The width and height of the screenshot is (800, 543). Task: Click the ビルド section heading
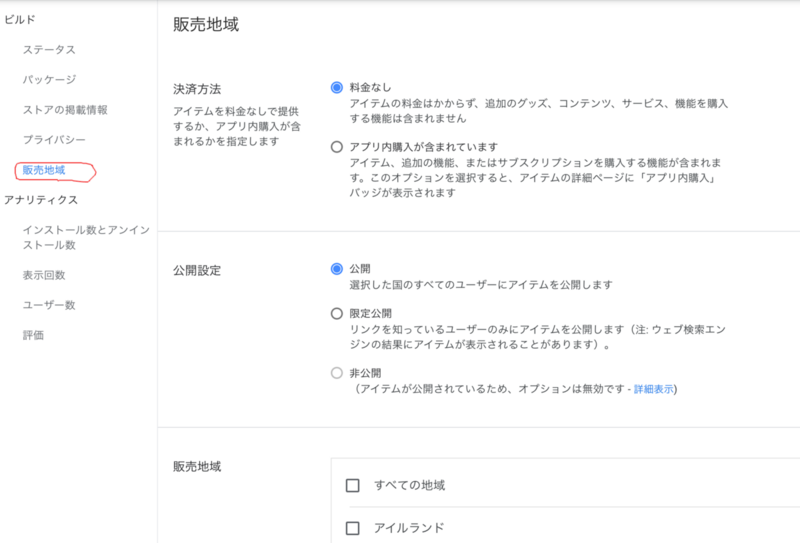[x=20, y=19]
